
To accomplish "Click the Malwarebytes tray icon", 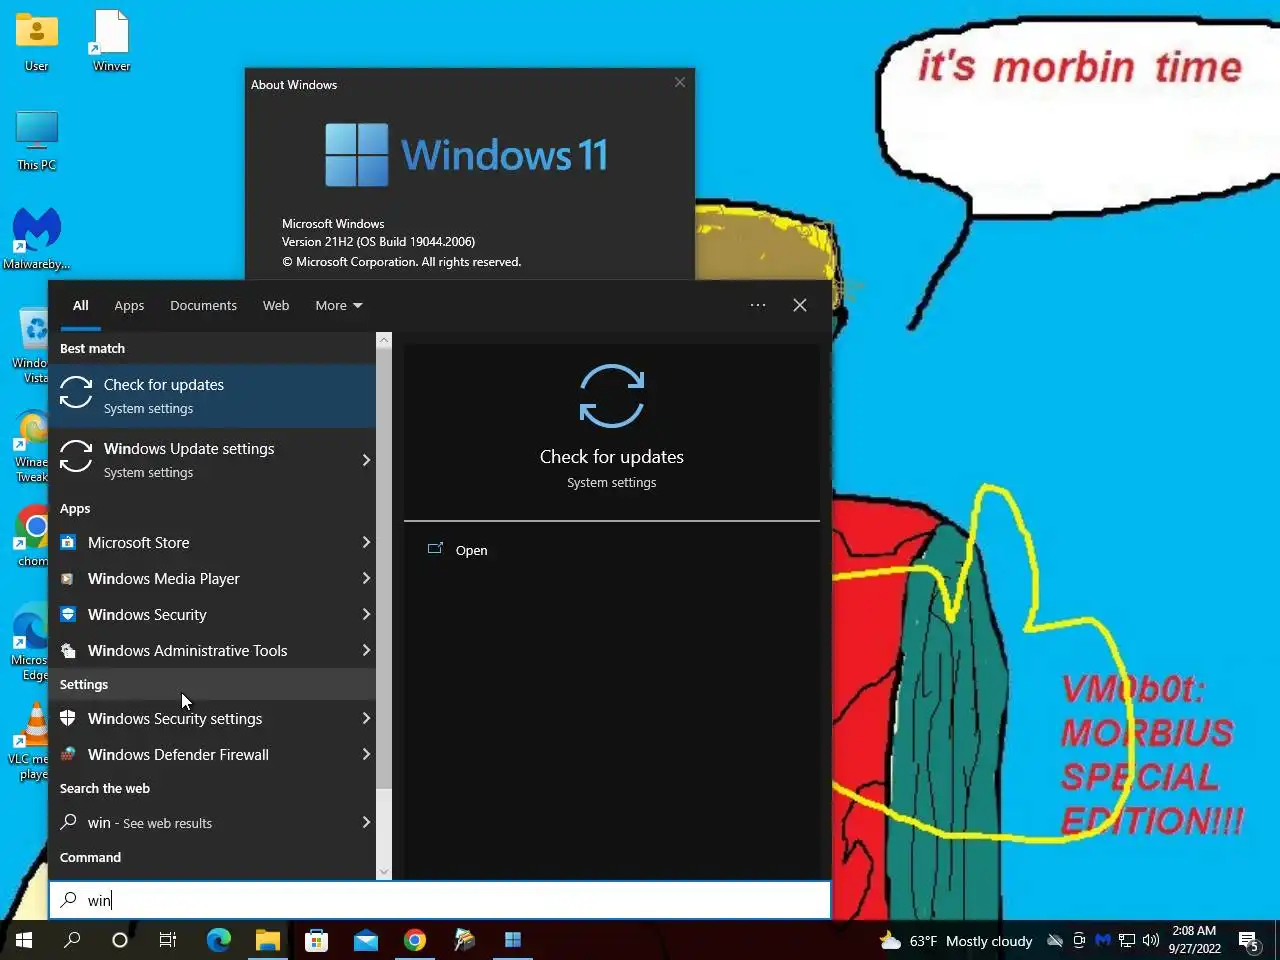I will (x=1103, y=940).
